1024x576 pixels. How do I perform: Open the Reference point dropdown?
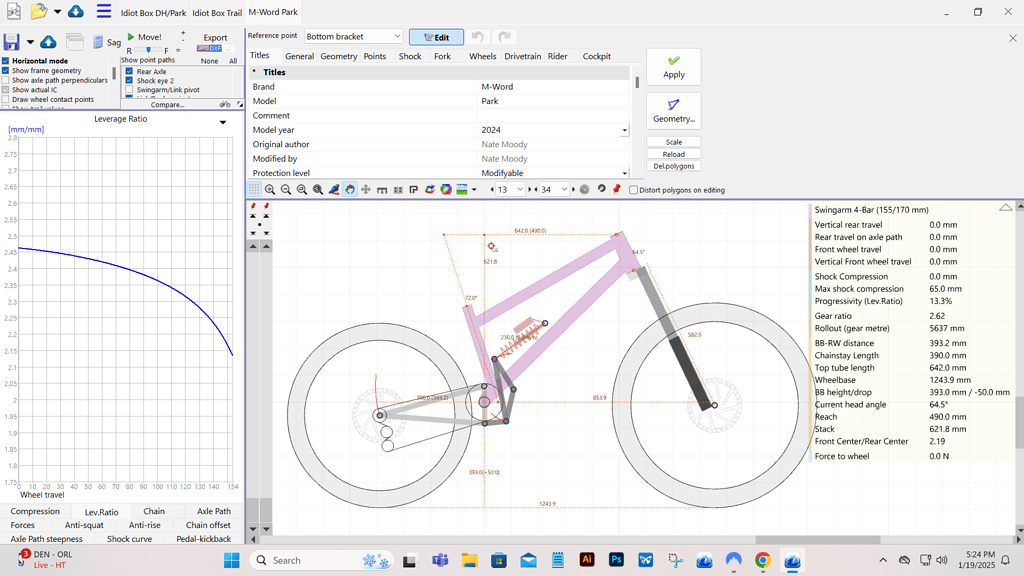point(355,34)
